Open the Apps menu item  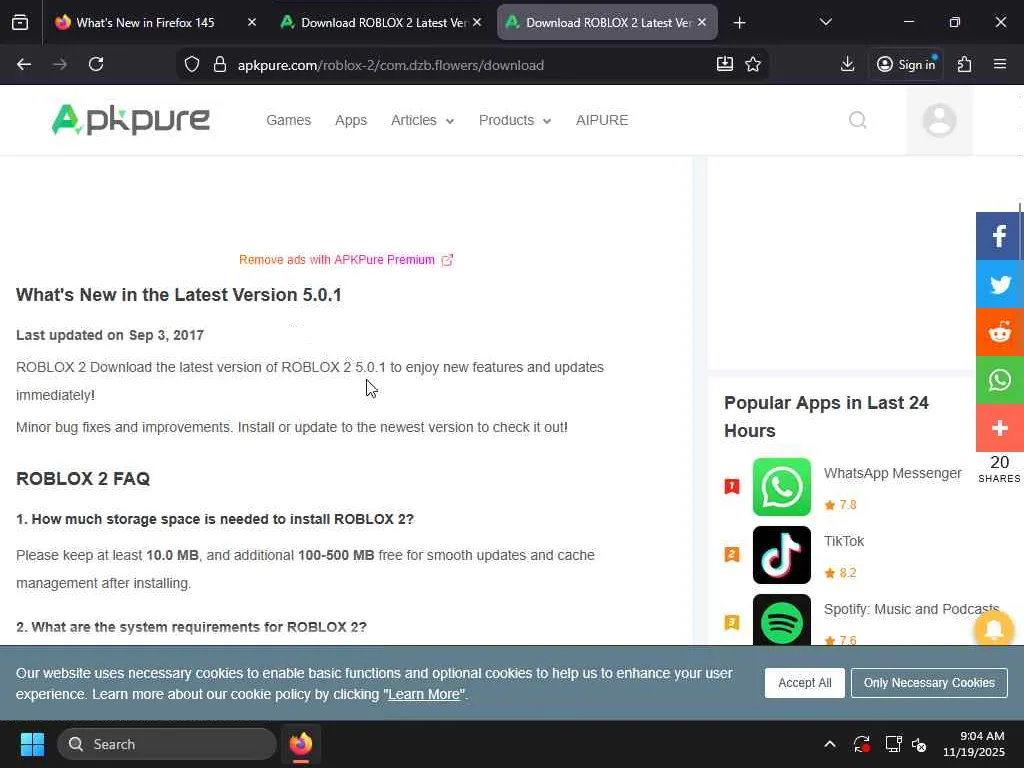351,120
